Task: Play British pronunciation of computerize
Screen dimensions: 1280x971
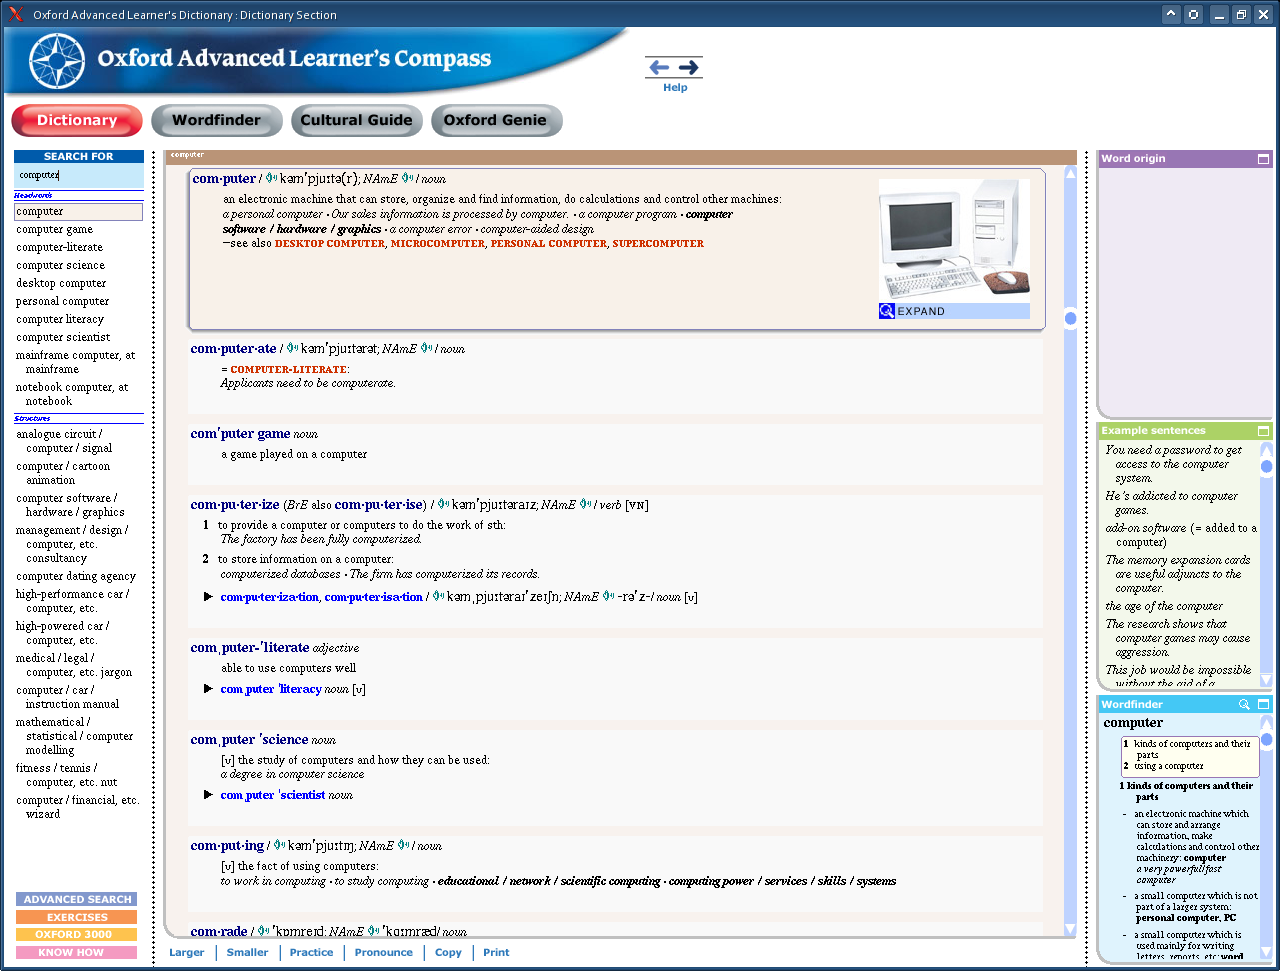Action: point(443,504)
